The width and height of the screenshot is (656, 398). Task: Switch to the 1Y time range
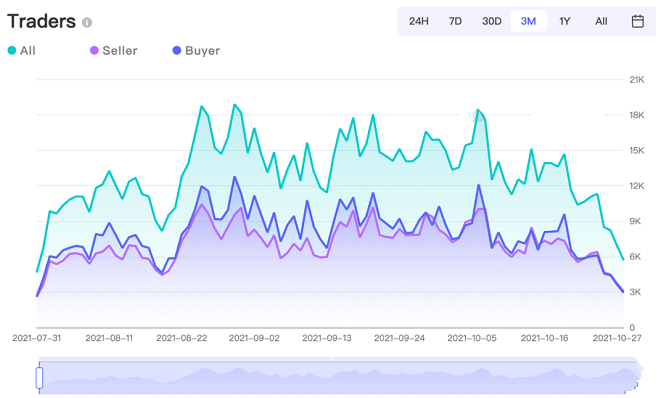point(565,21)
